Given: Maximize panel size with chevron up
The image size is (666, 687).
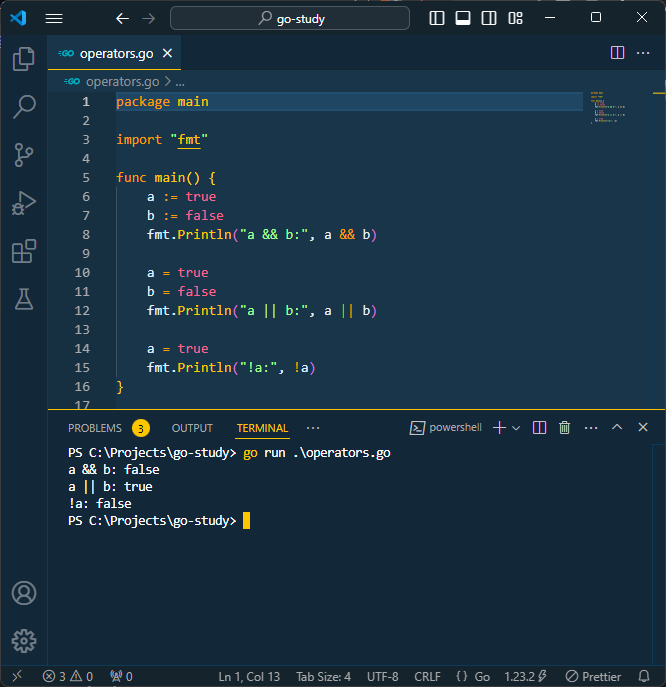Looking at the screenshot, I should tap(617, 428).
